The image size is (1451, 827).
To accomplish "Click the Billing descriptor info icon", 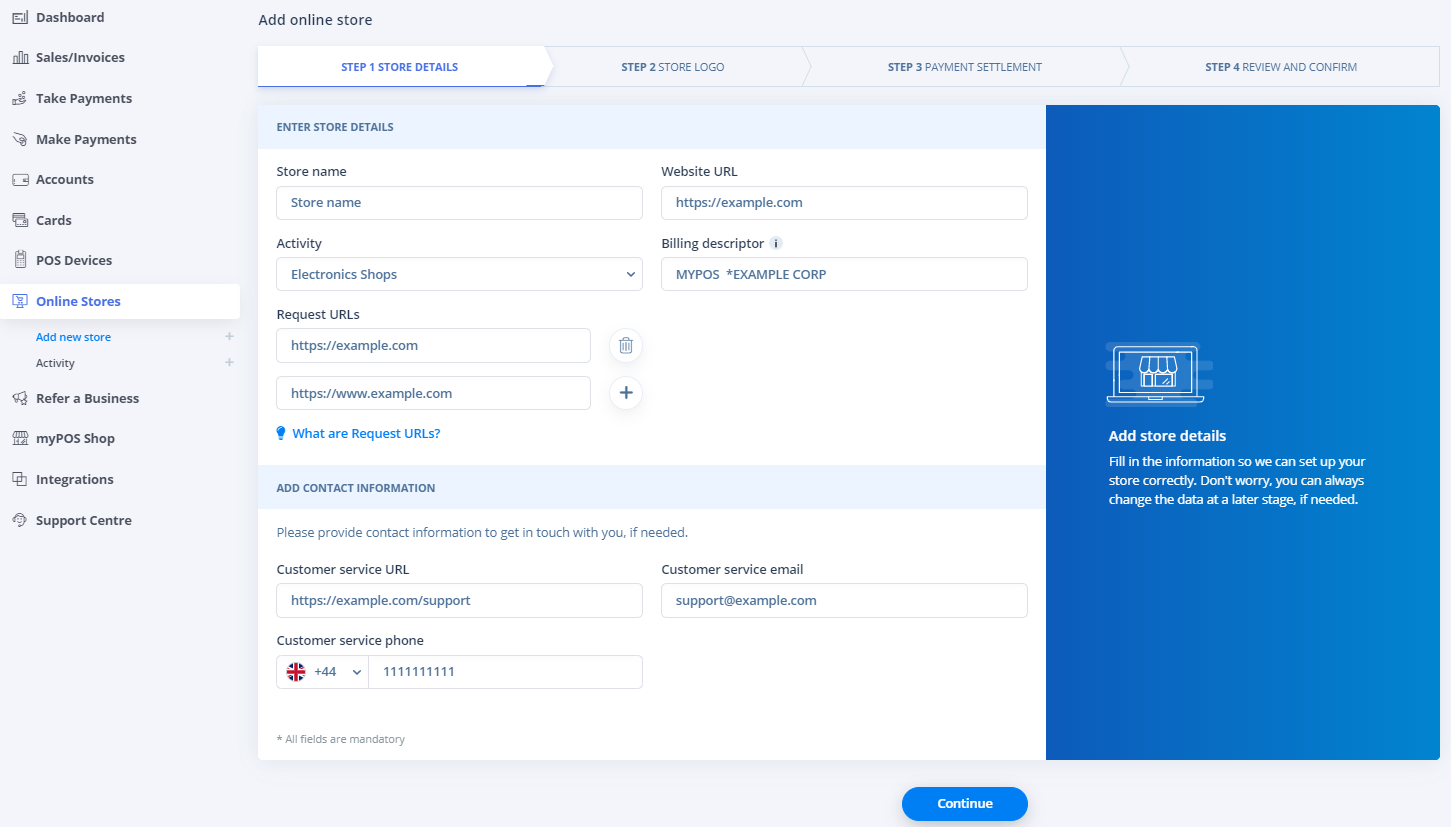I will coord(776,243).
